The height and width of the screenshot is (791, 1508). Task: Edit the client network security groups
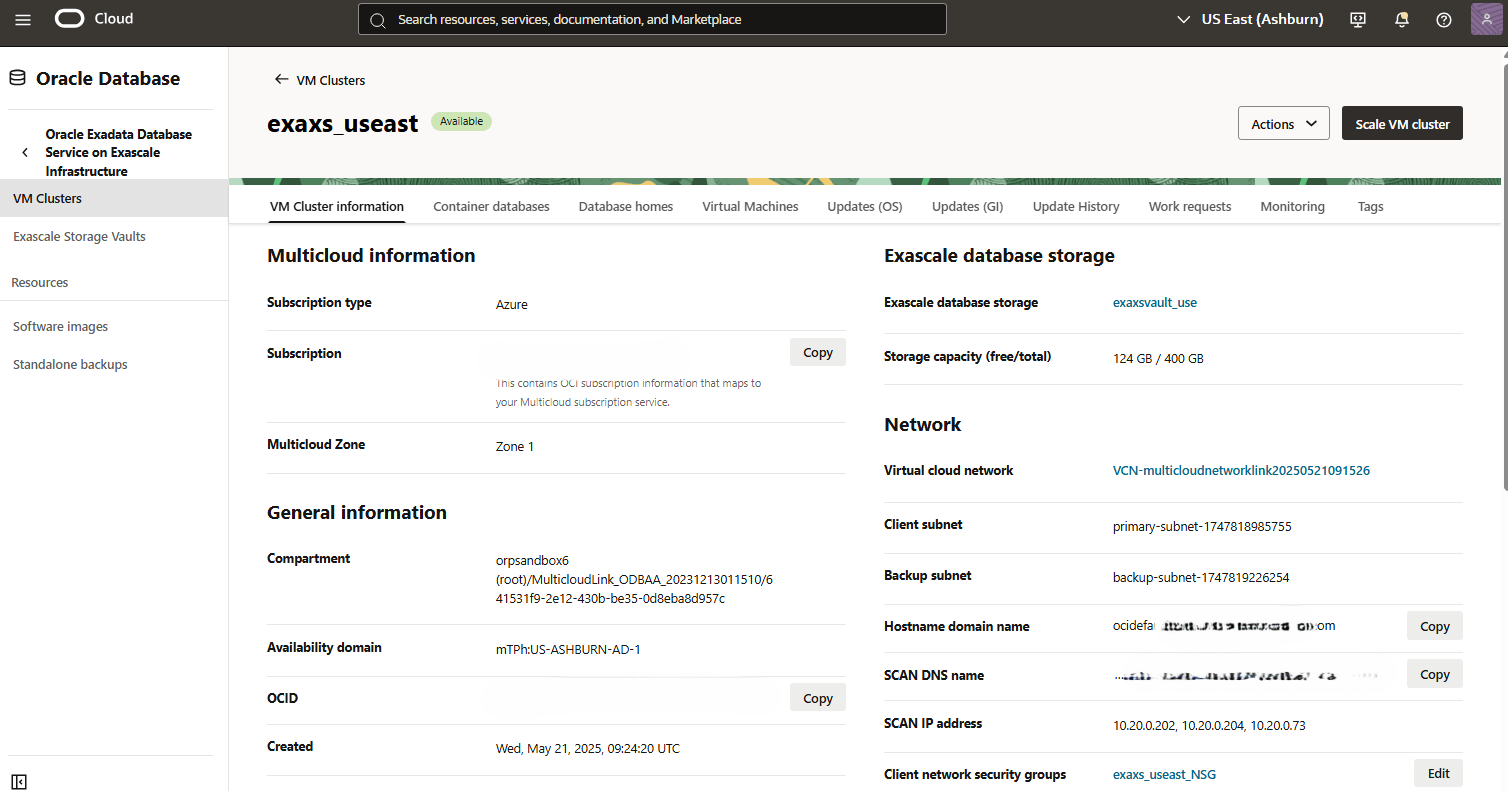point(1438,773)
